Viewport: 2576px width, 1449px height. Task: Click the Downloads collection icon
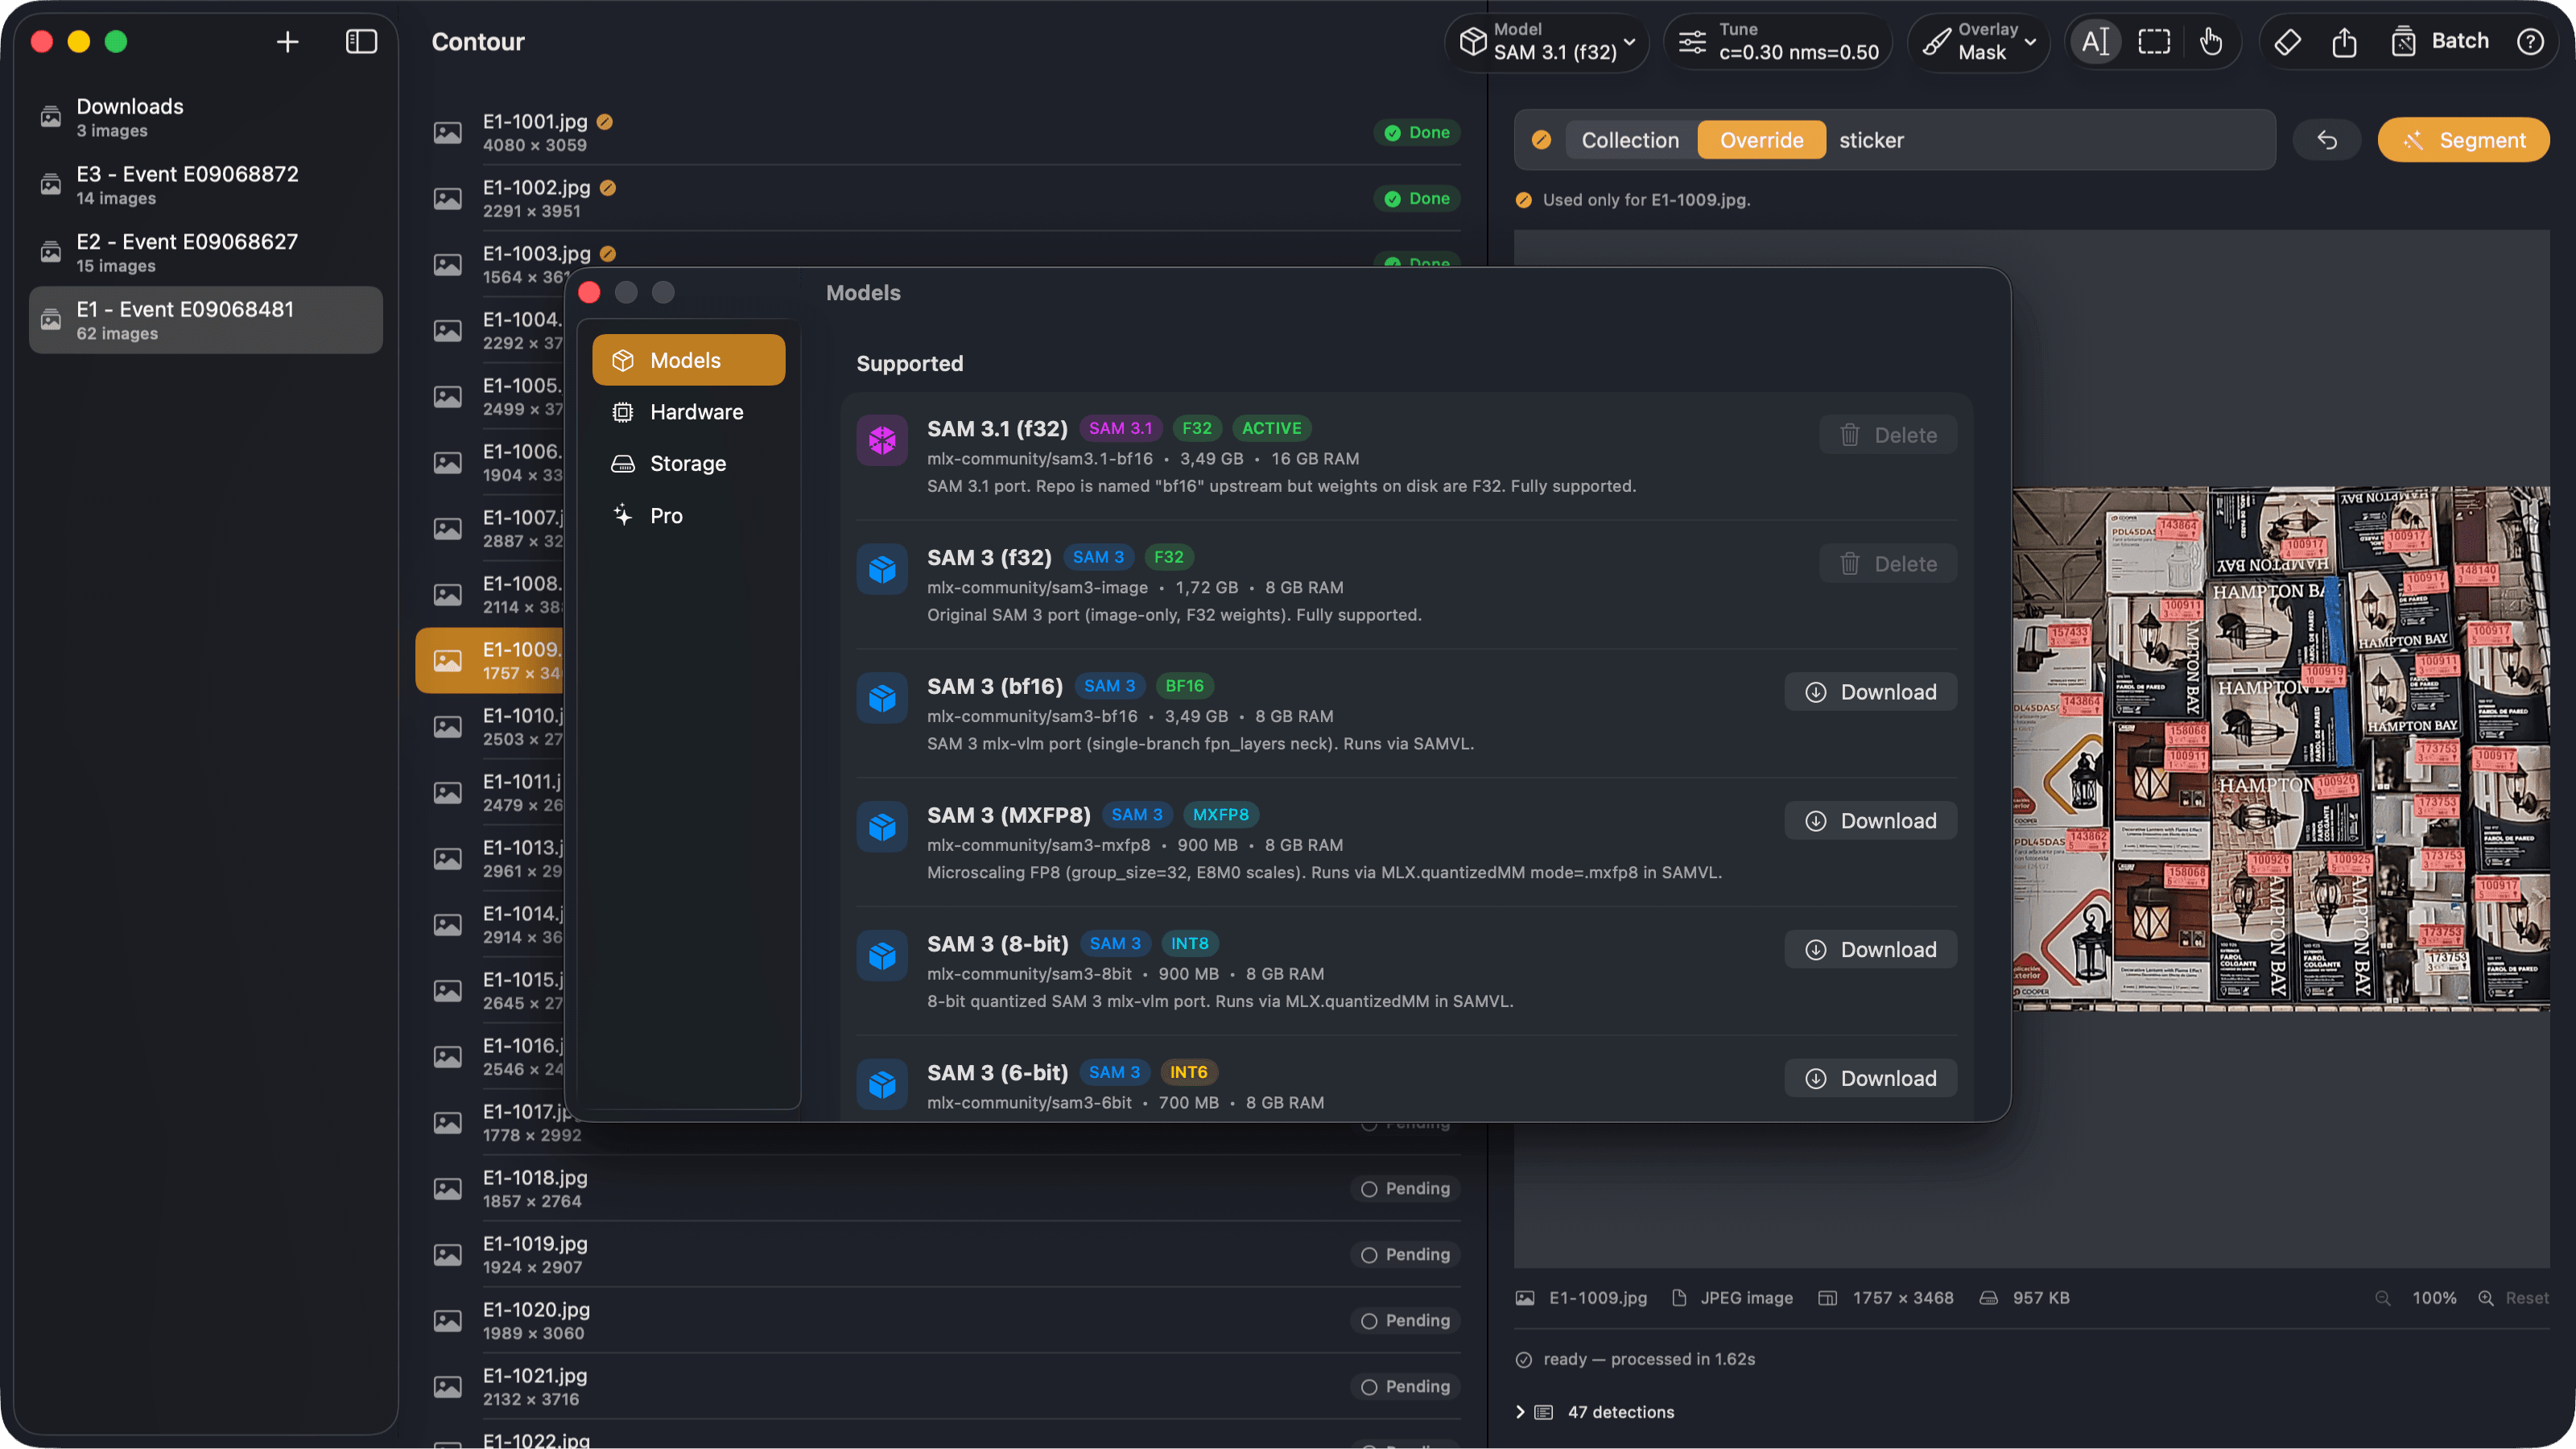[x=50, y=117]
